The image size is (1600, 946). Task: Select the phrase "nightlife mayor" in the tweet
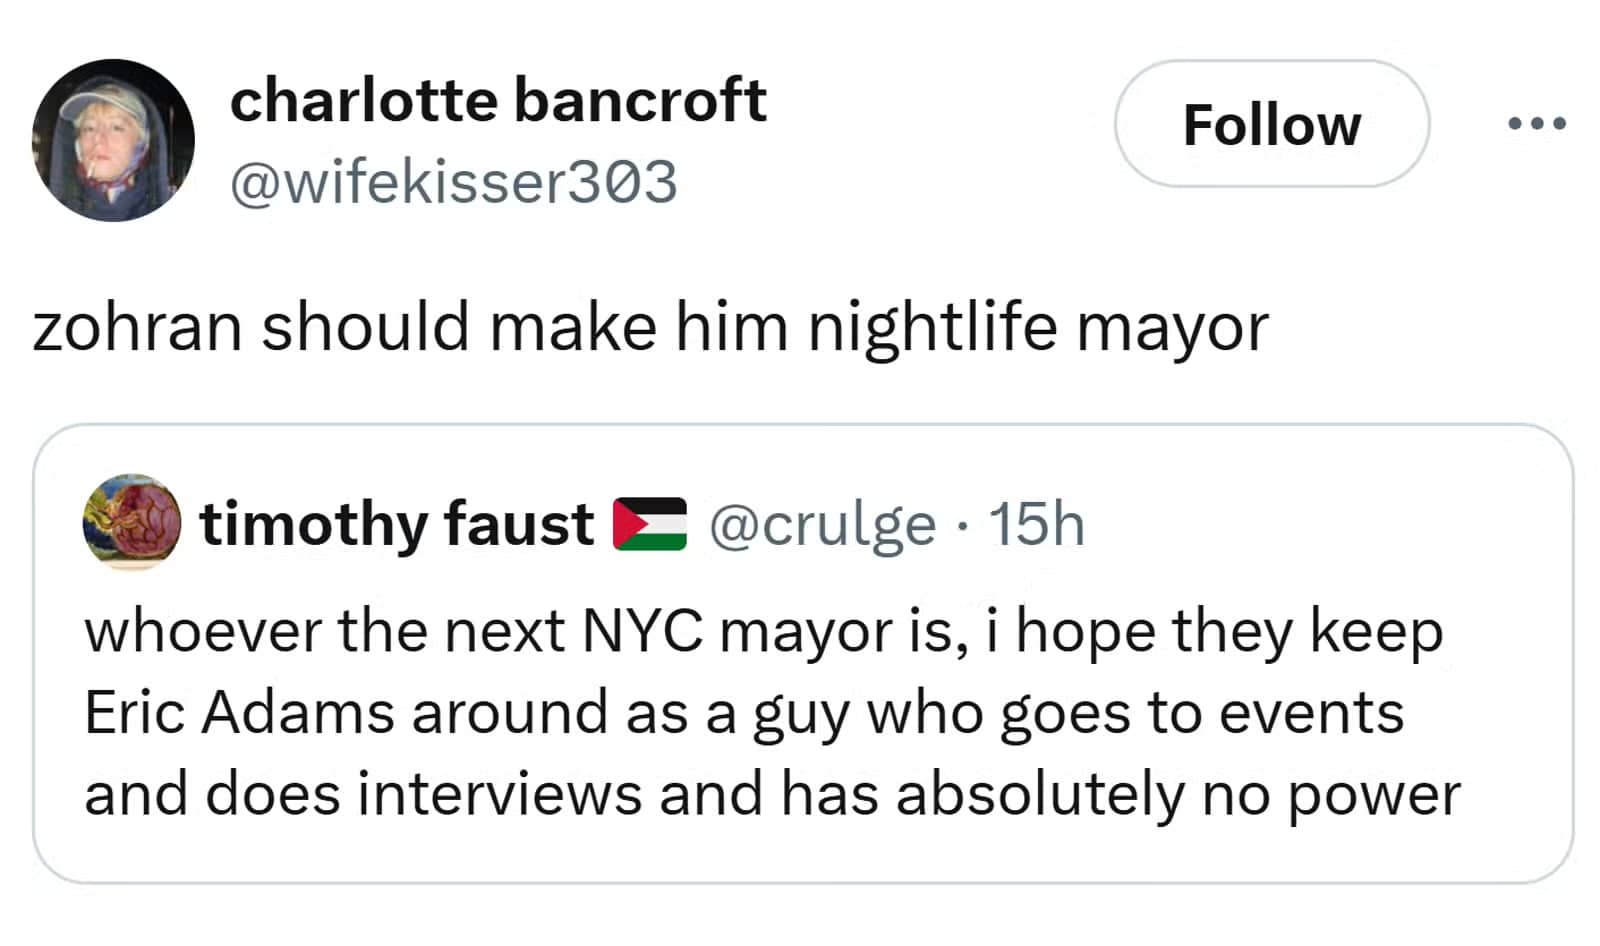(x=1038, y=328)
